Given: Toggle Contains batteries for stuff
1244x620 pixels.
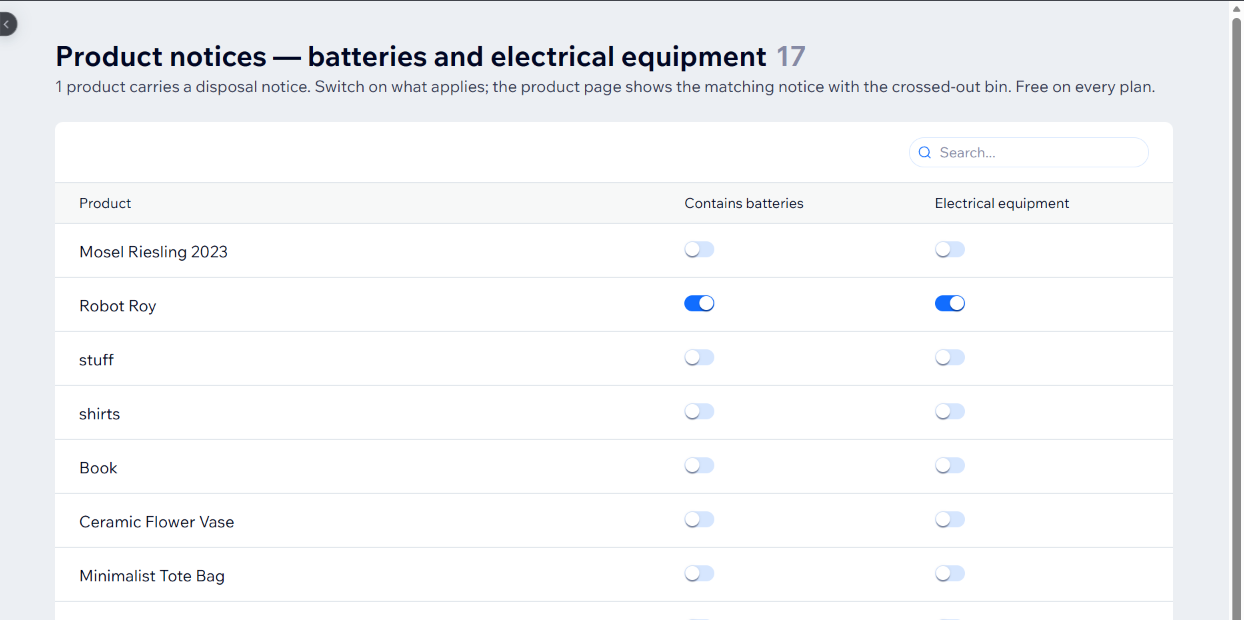Looking at the screenshot, I should (699, 358).
